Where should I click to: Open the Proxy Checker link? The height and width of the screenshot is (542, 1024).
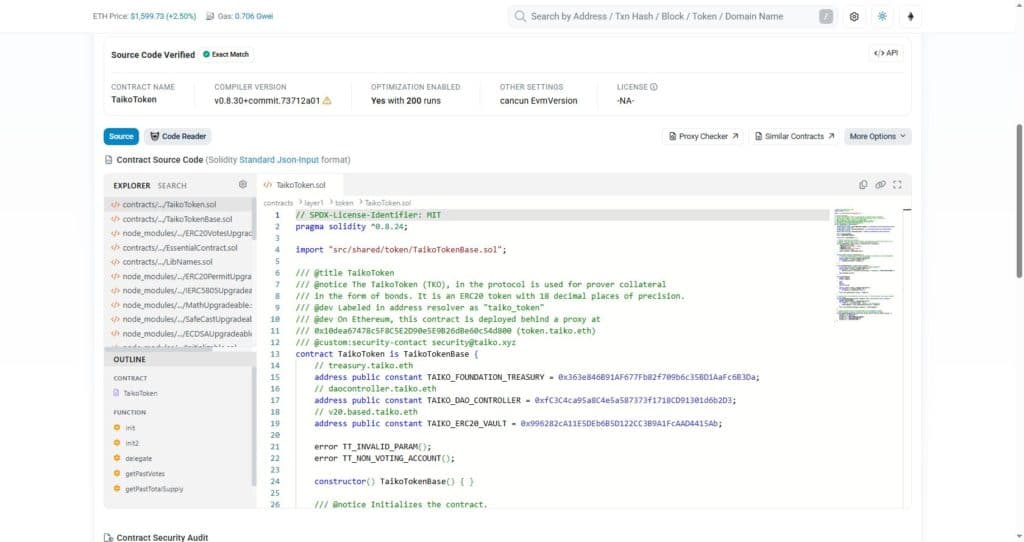[703, 136]
